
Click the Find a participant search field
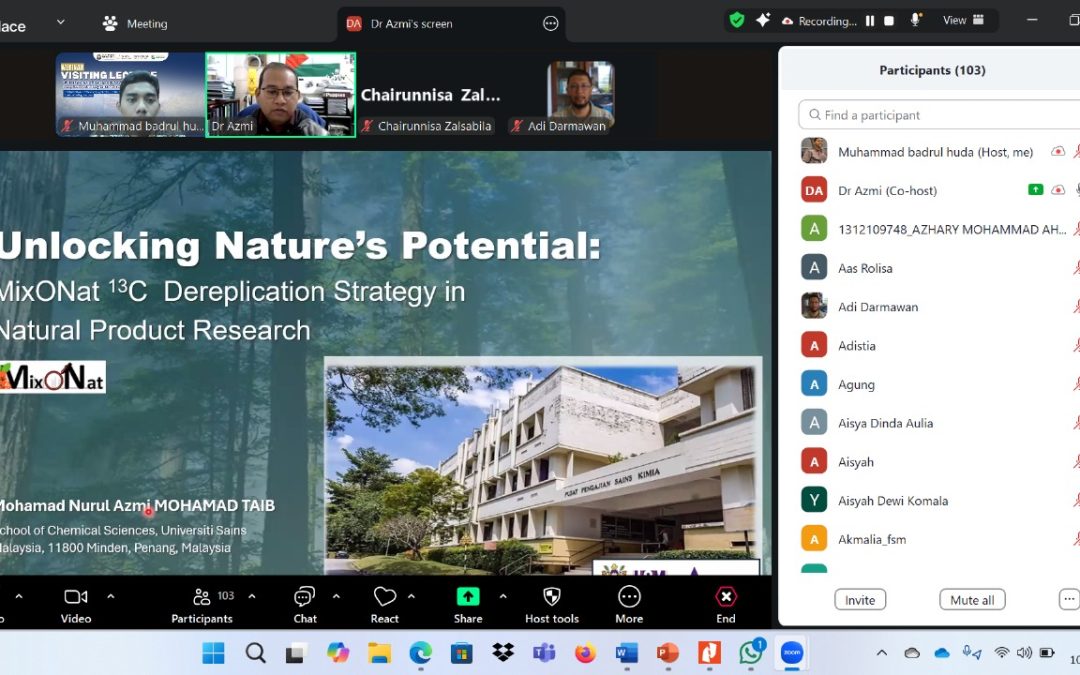(940, 115)
